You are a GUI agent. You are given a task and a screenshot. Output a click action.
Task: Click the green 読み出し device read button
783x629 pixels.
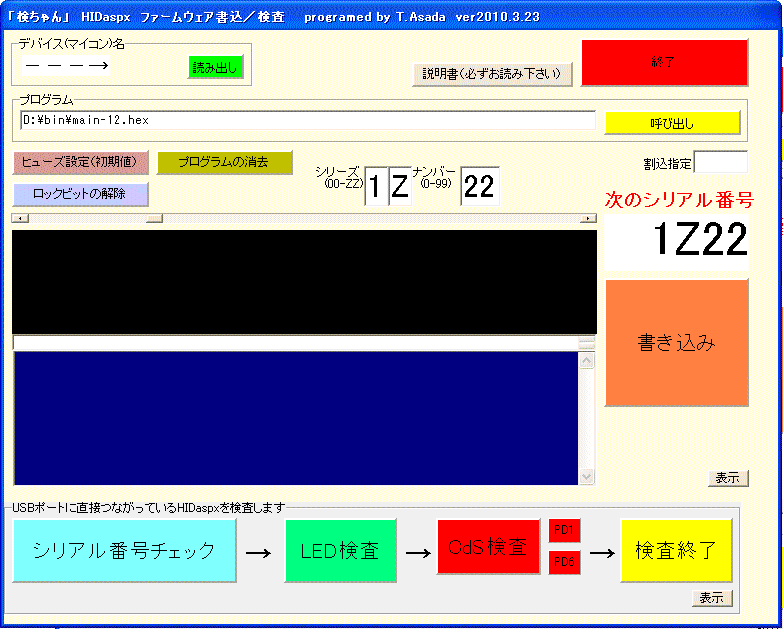(x=216, y=68)
